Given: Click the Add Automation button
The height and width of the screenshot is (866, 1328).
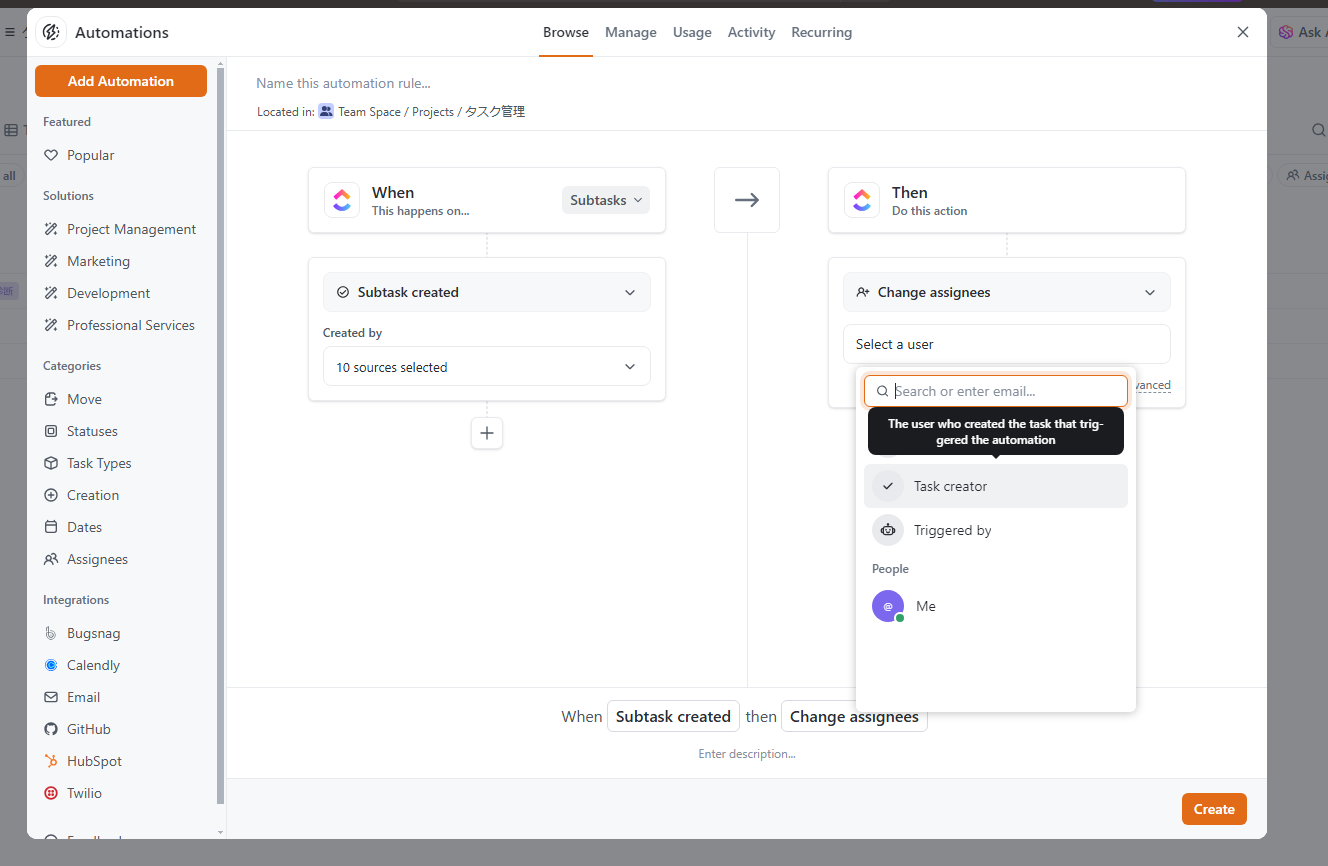Looking at the screenshot, I should [121, 81].
